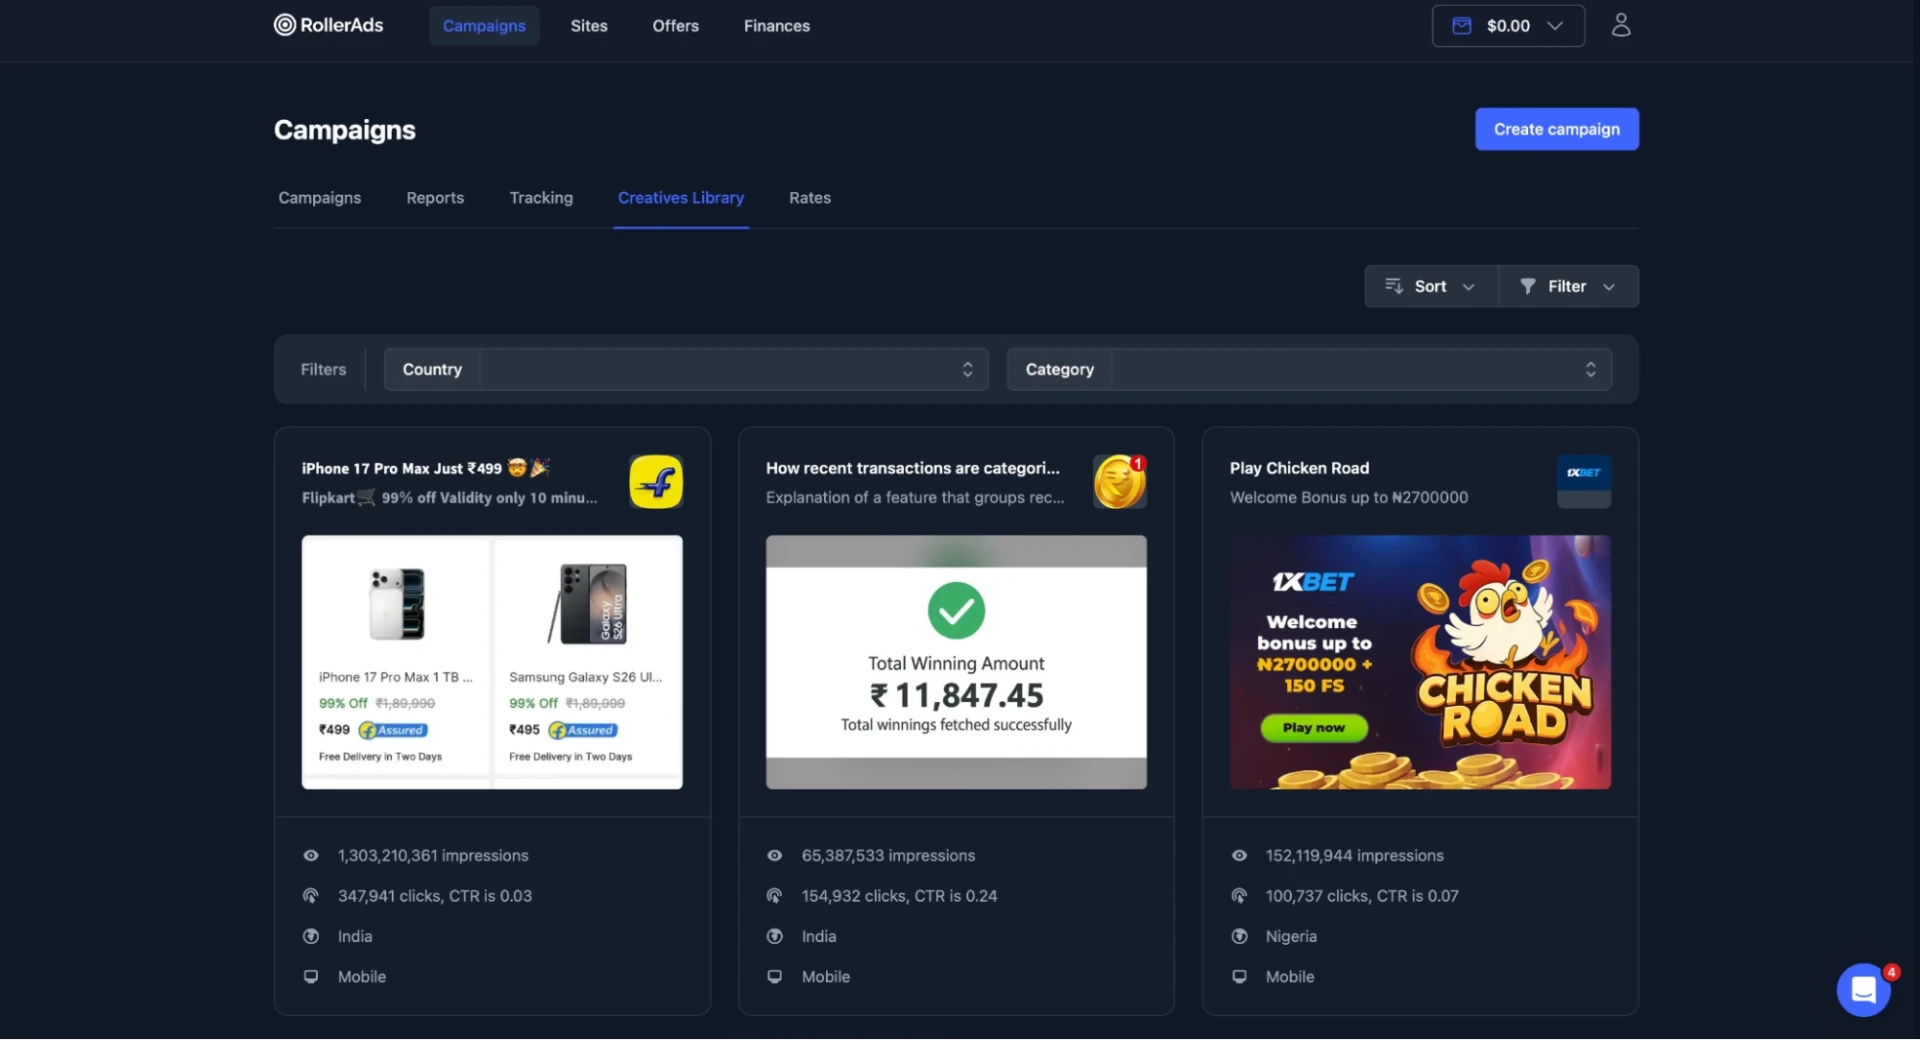
Task: Go to Campaigns in top navigation
Action: (x=484, y=26)
